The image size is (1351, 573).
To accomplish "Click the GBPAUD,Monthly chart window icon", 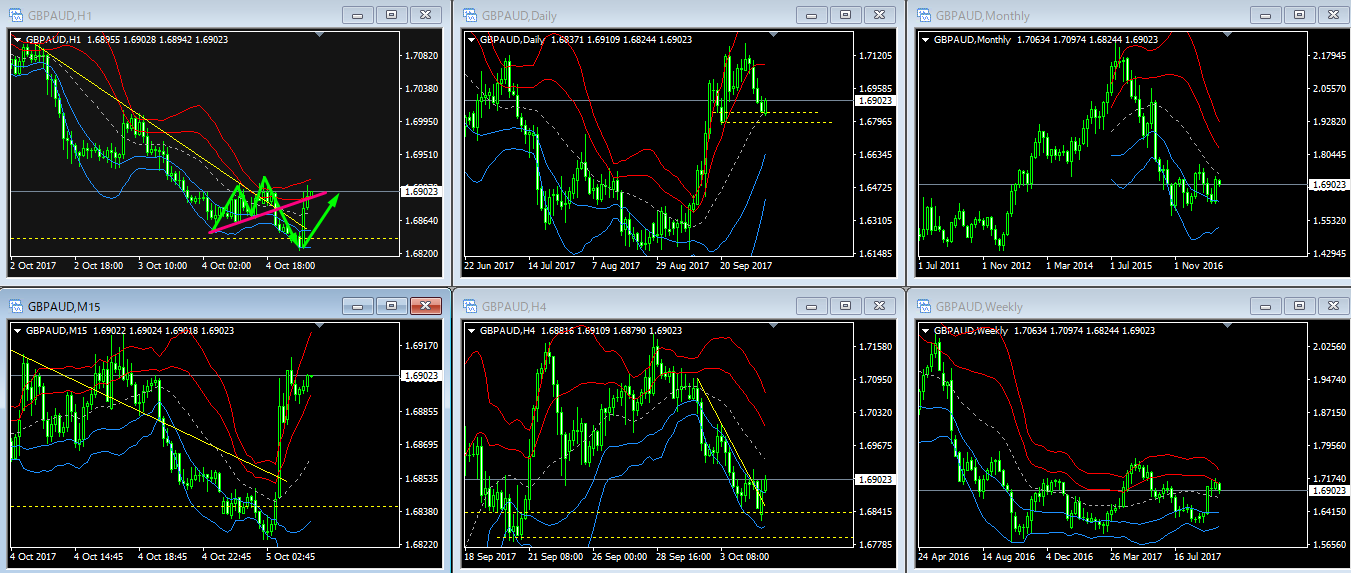I will pos(922,15).
